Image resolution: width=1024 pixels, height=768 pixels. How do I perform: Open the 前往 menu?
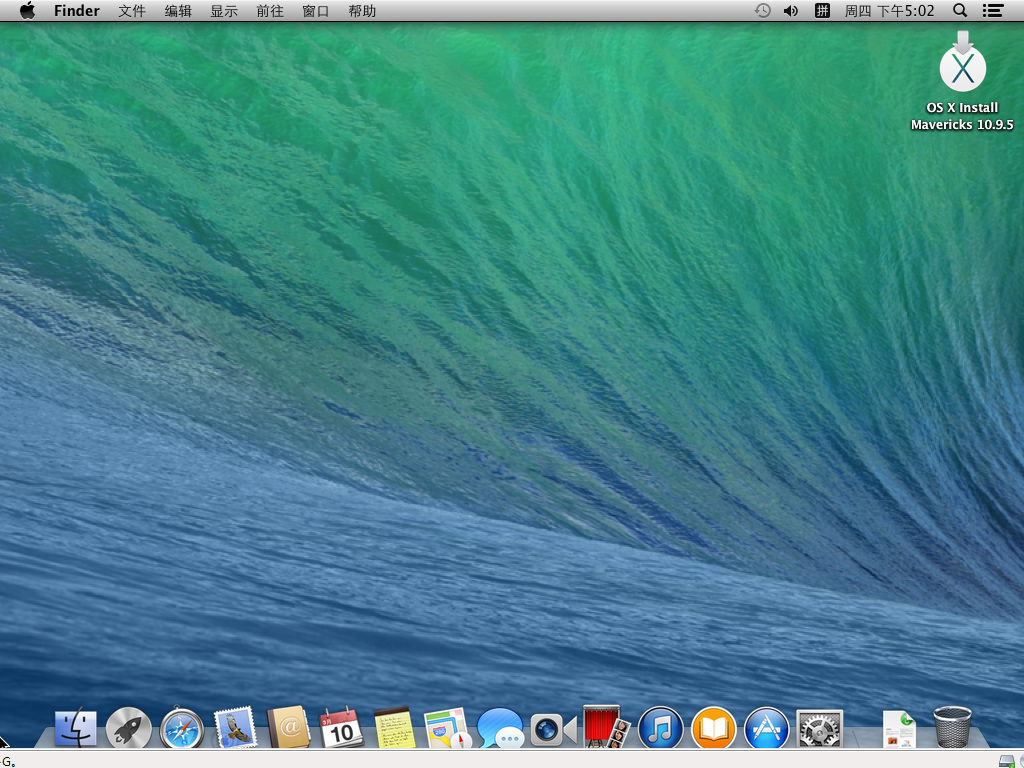[x=270, y=10]
